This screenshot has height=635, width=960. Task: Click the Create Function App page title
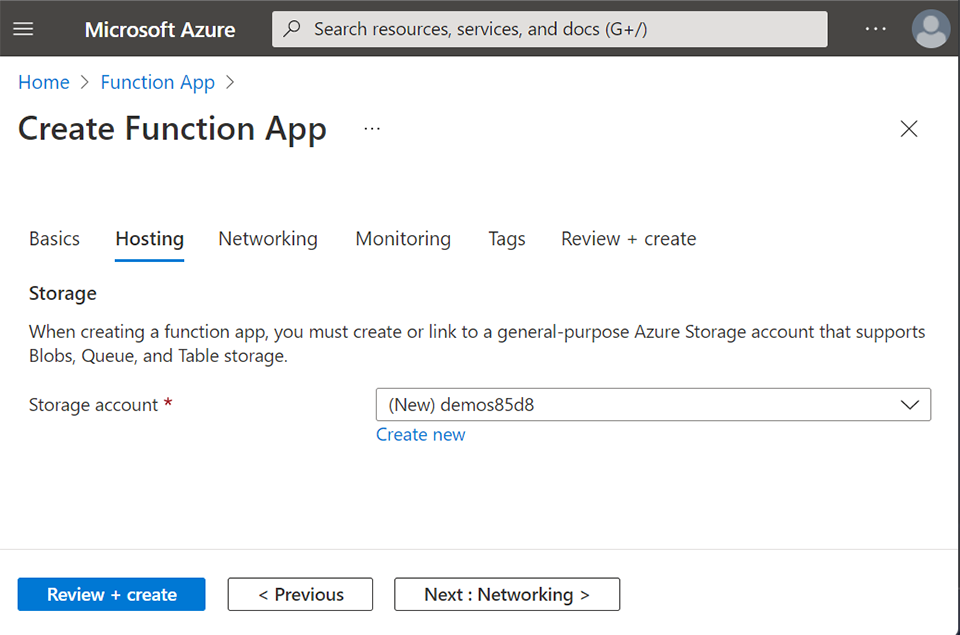tap(172, 129)
